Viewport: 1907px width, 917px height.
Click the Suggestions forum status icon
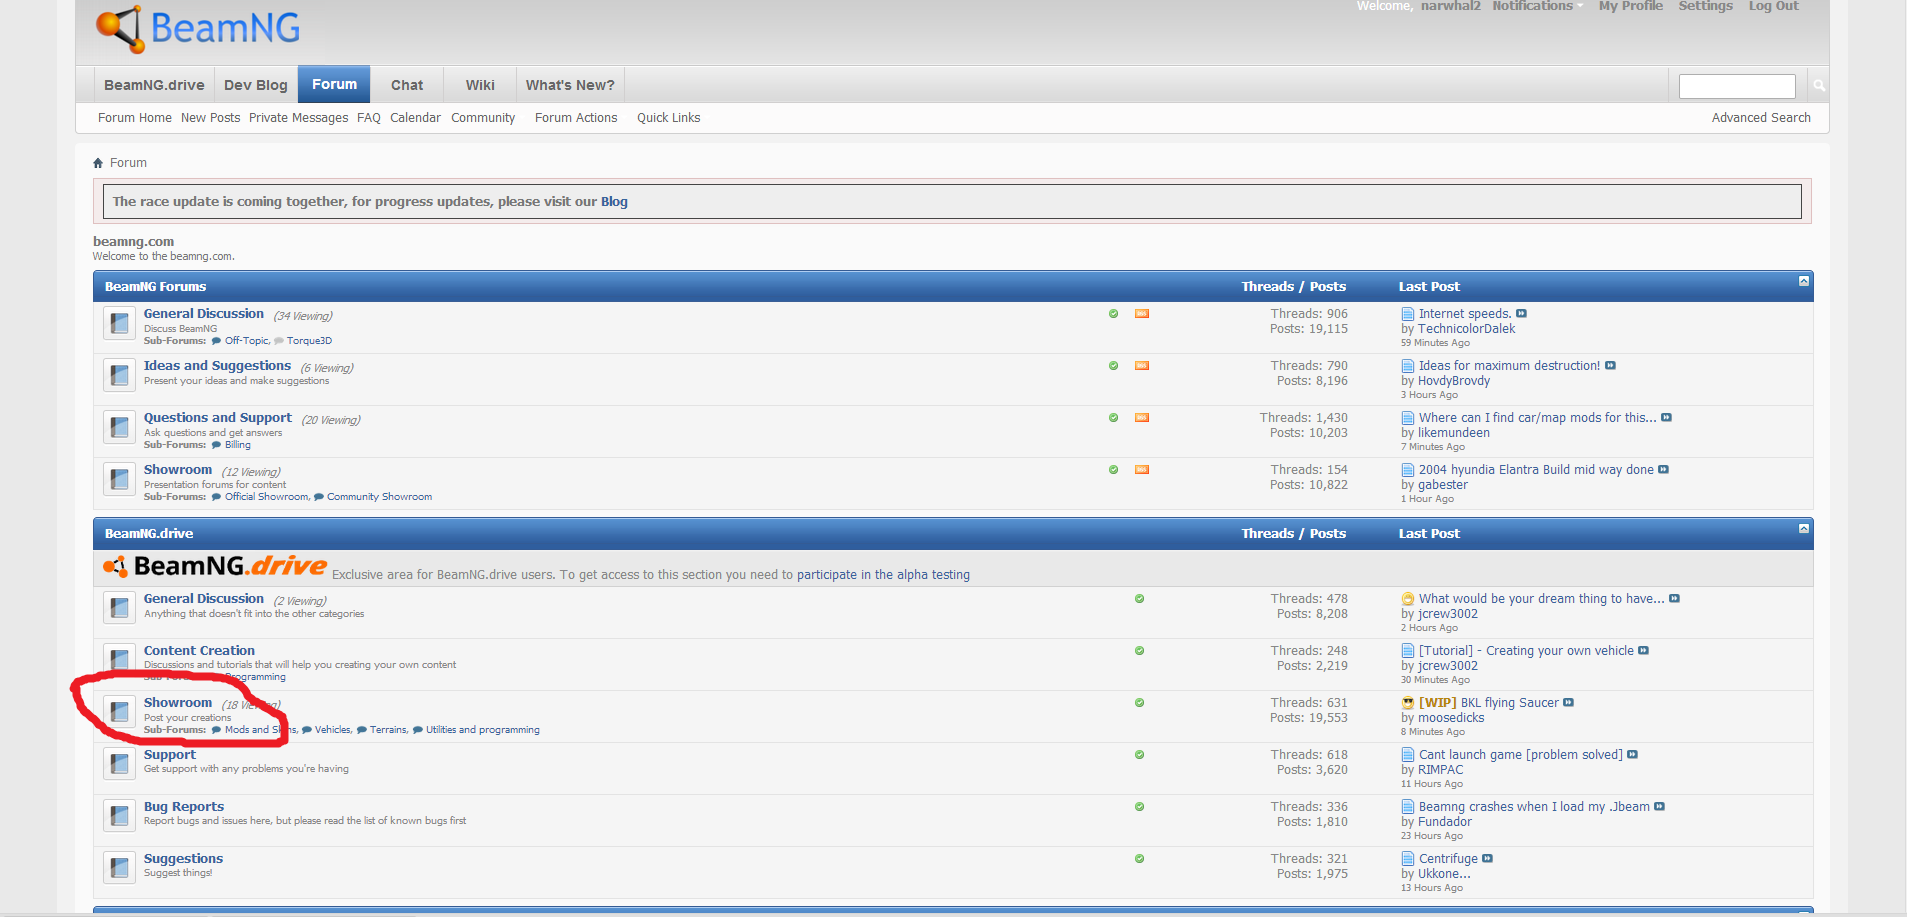[119, 868]
